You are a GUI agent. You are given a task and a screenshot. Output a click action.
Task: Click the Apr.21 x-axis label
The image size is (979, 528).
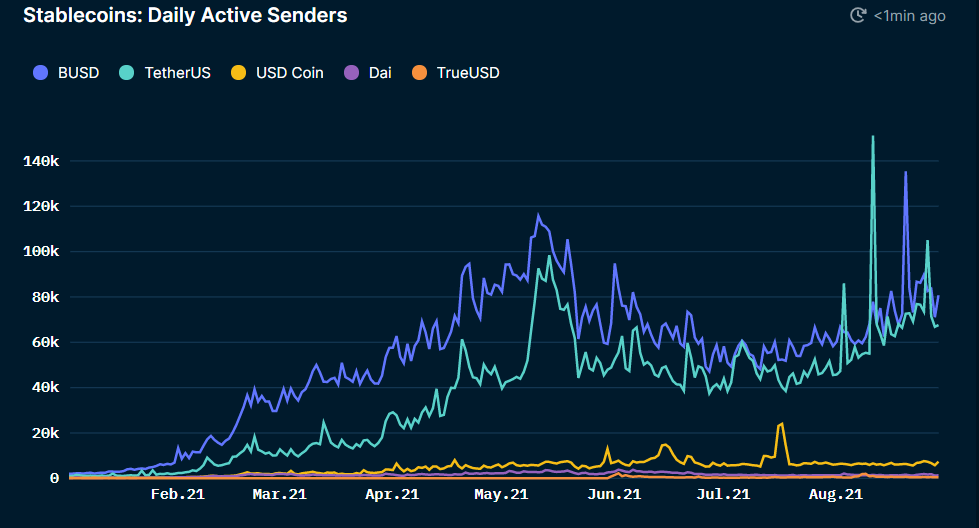point(392,494)
